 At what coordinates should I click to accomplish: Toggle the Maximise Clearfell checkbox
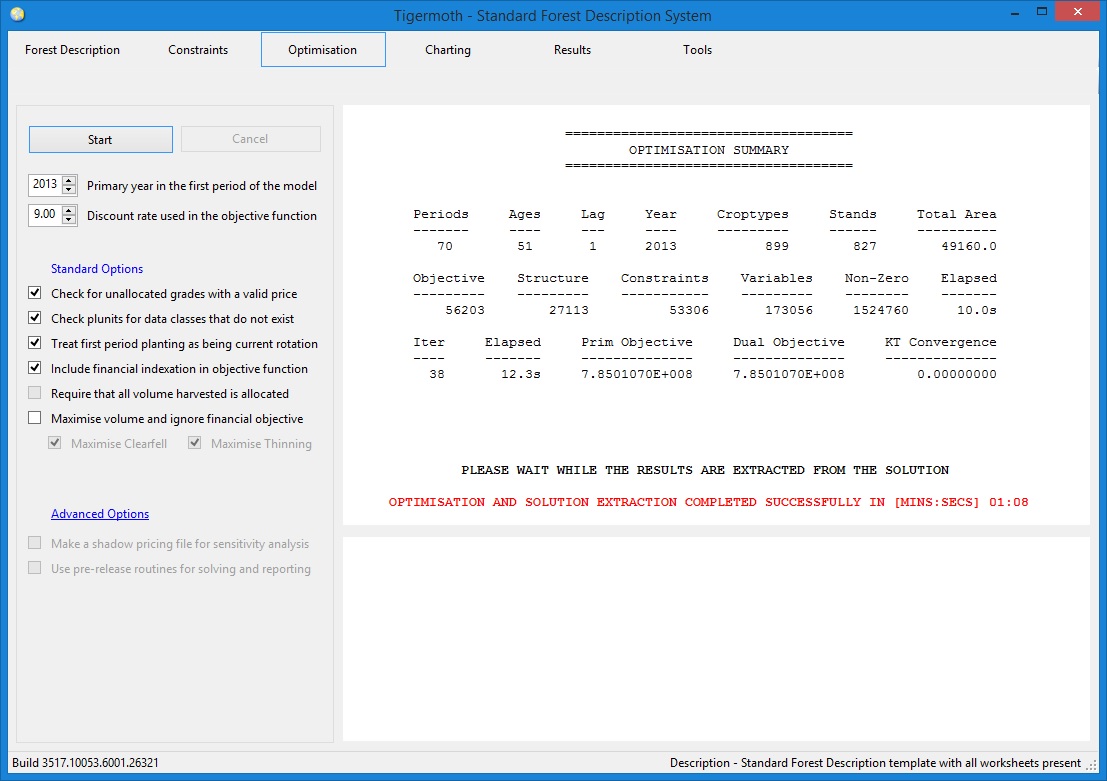pos(54,443)
